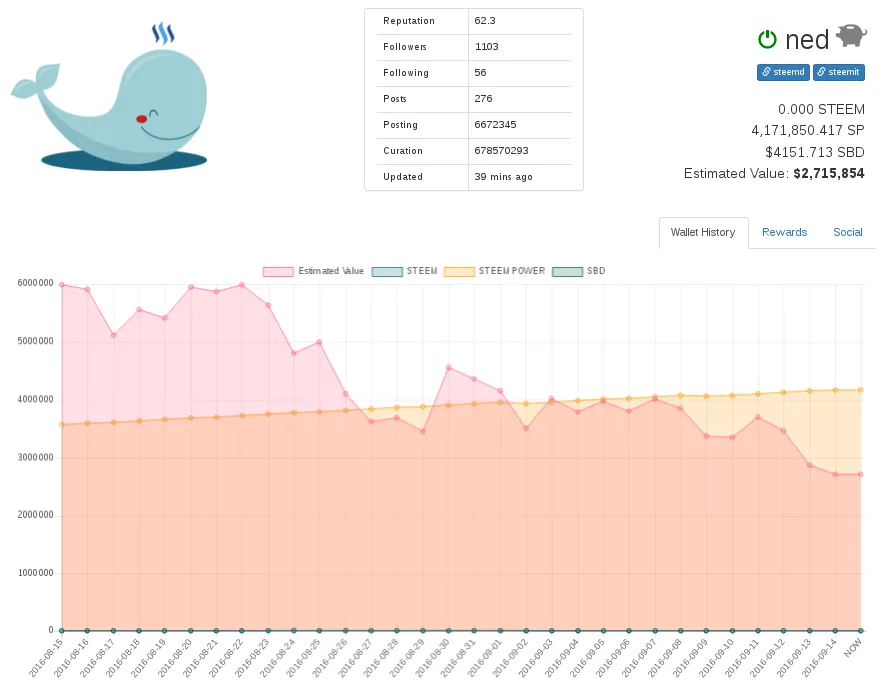The width and height of the screenshot is (883, 698).
Task: Select the Posts count 276
Action: (x=483, y=99)
